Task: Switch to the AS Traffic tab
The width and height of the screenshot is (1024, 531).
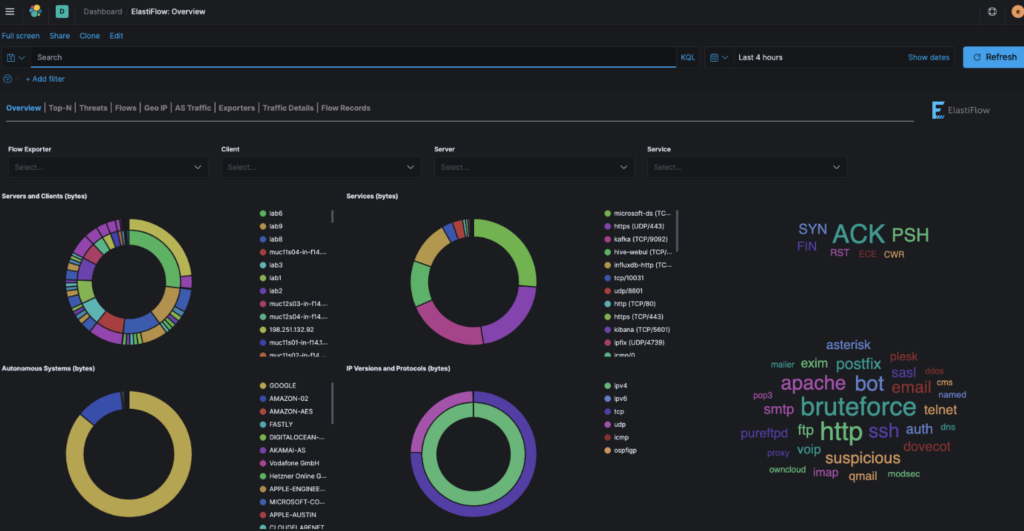Action: [x=193, y=108]
